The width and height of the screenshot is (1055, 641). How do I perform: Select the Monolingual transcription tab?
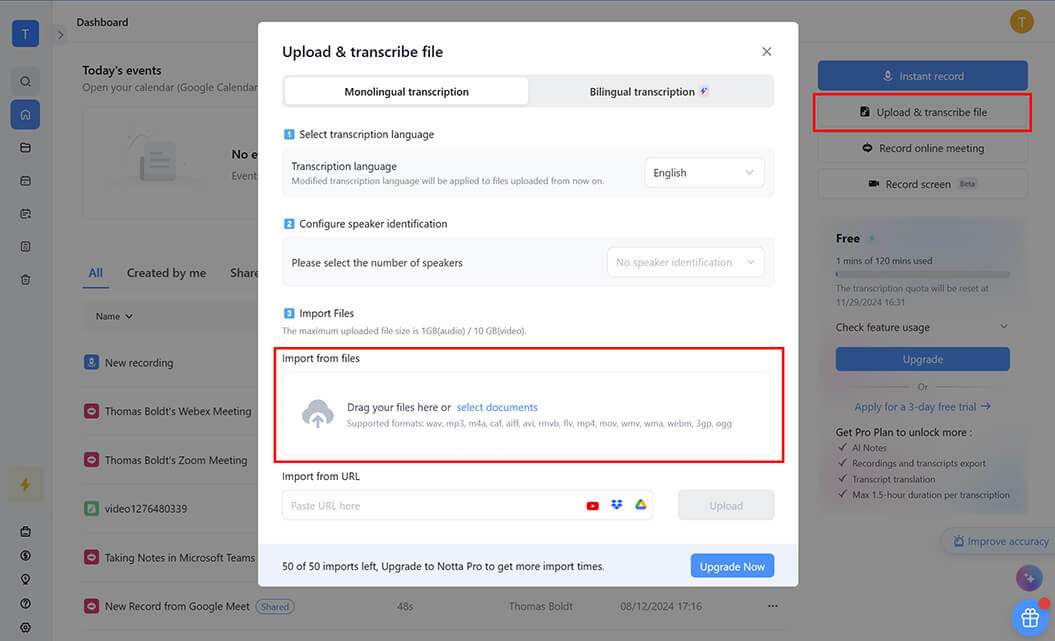tap(406, 91)
